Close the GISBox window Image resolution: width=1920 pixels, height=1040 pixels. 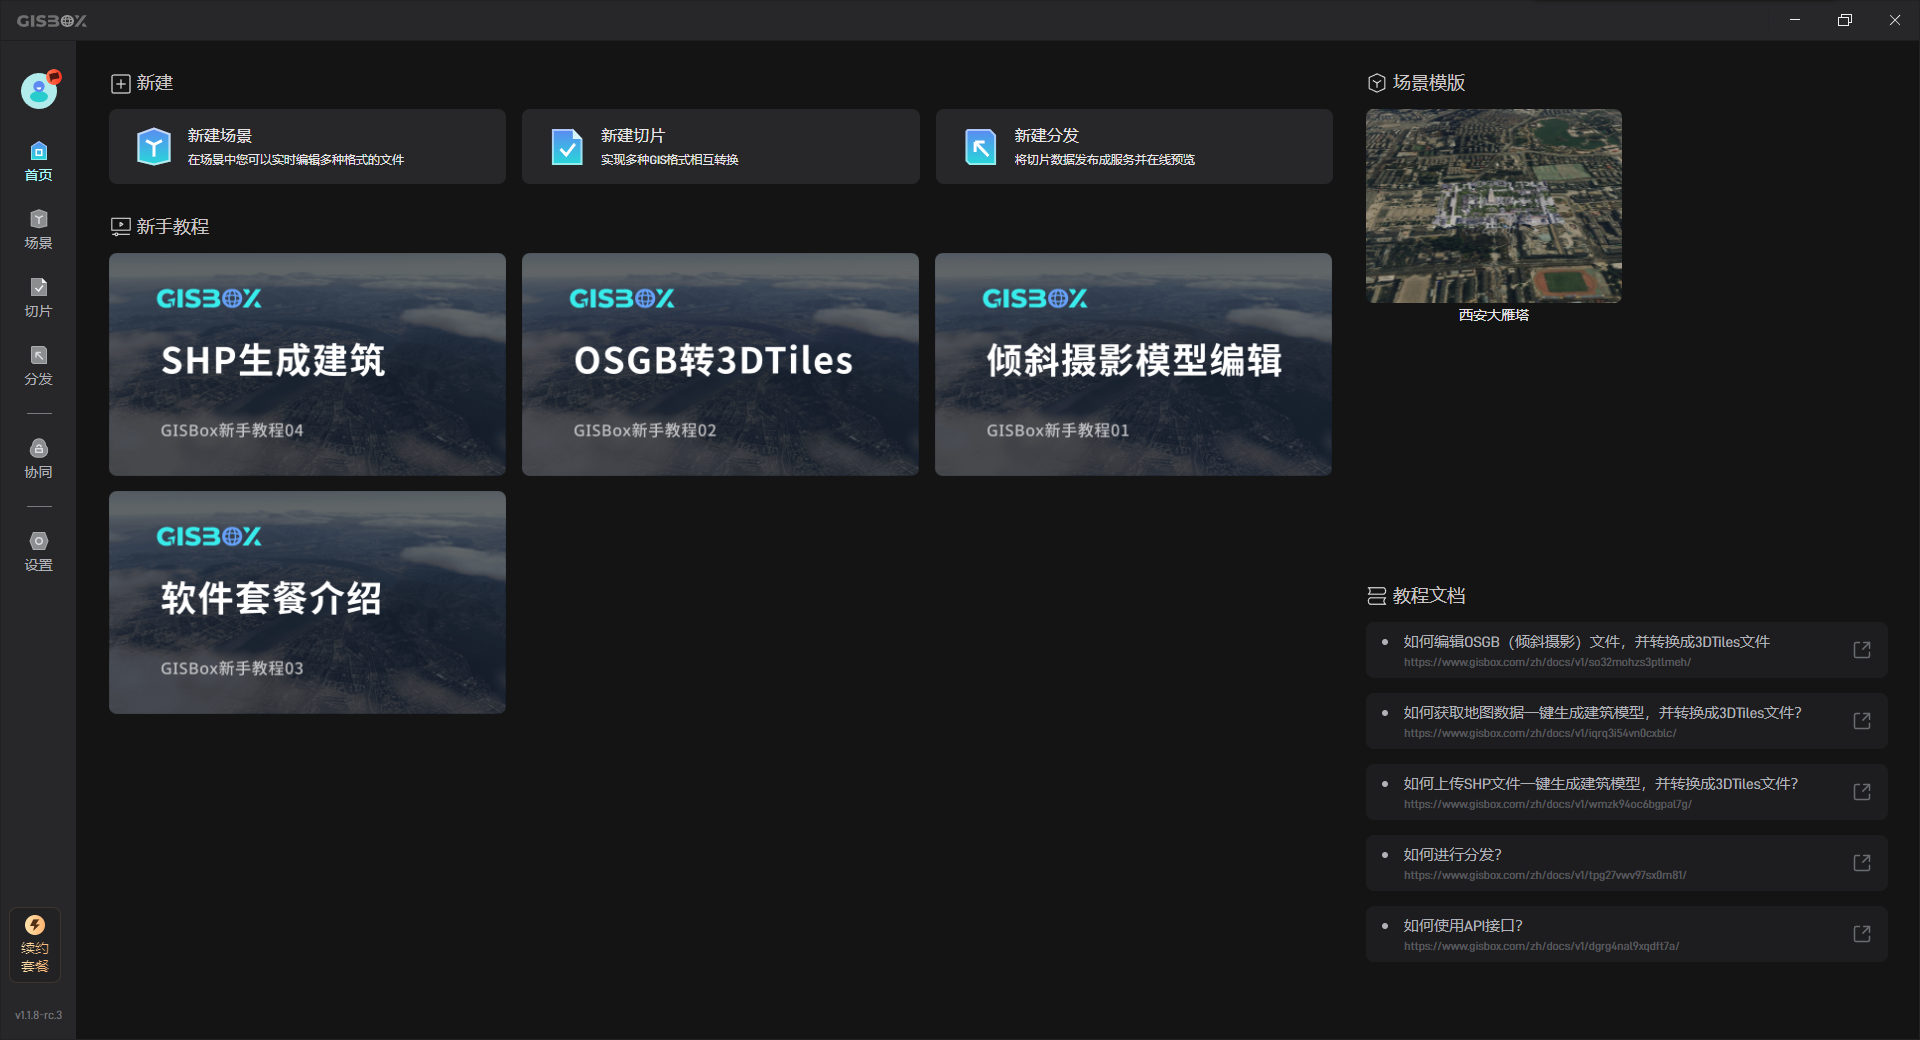[x=1895, y=20]
